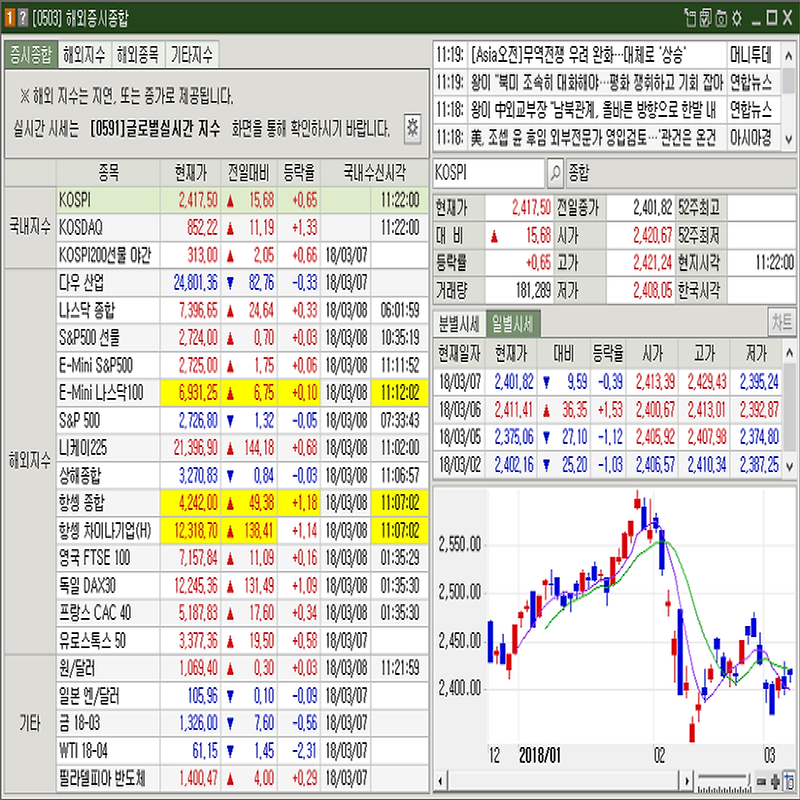800x800 pixels.
Task: Click the news panel vertical scrollbar thumb
Action: 788,79
